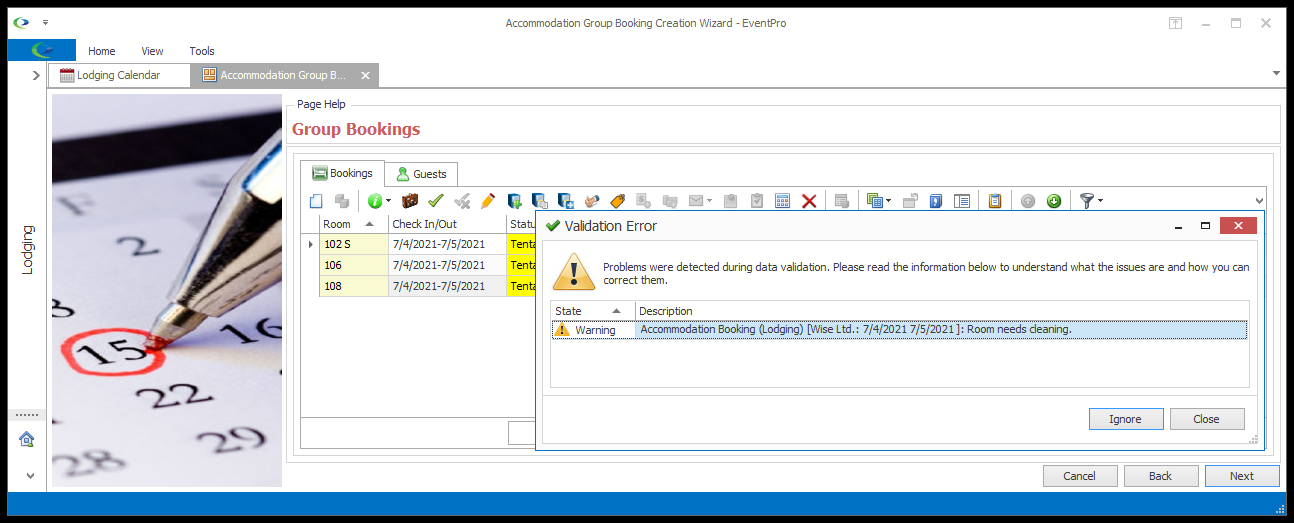
Task: Click the Description column header
Action: point(942,311)
